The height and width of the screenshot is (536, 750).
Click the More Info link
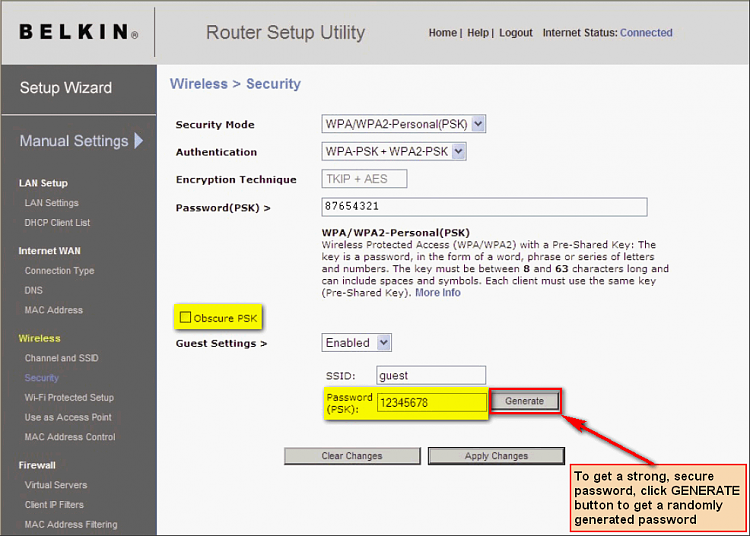tap(438, 293)
